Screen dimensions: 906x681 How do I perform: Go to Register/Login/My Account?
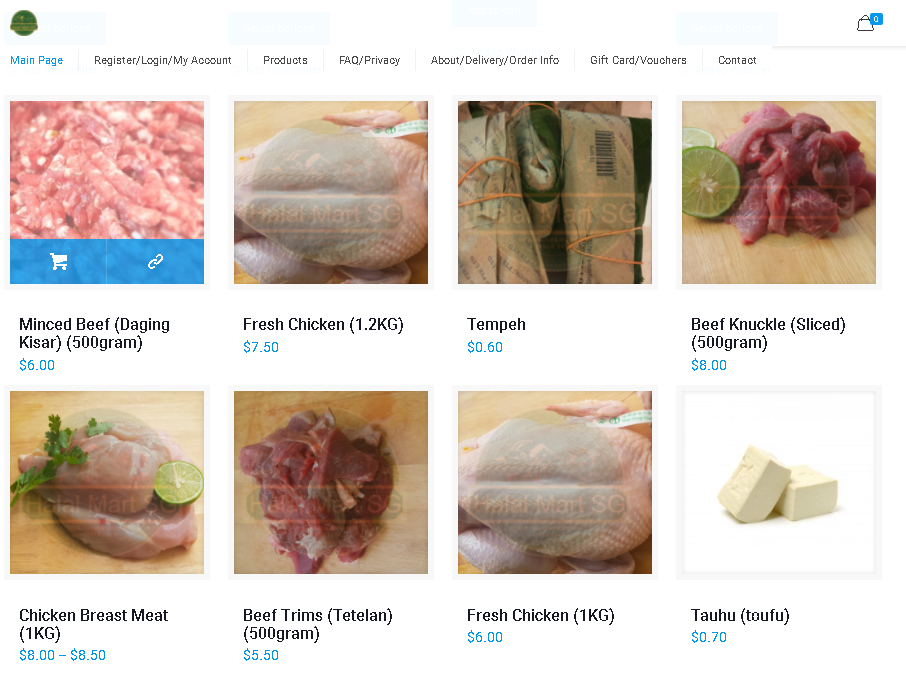click(163, 60)
